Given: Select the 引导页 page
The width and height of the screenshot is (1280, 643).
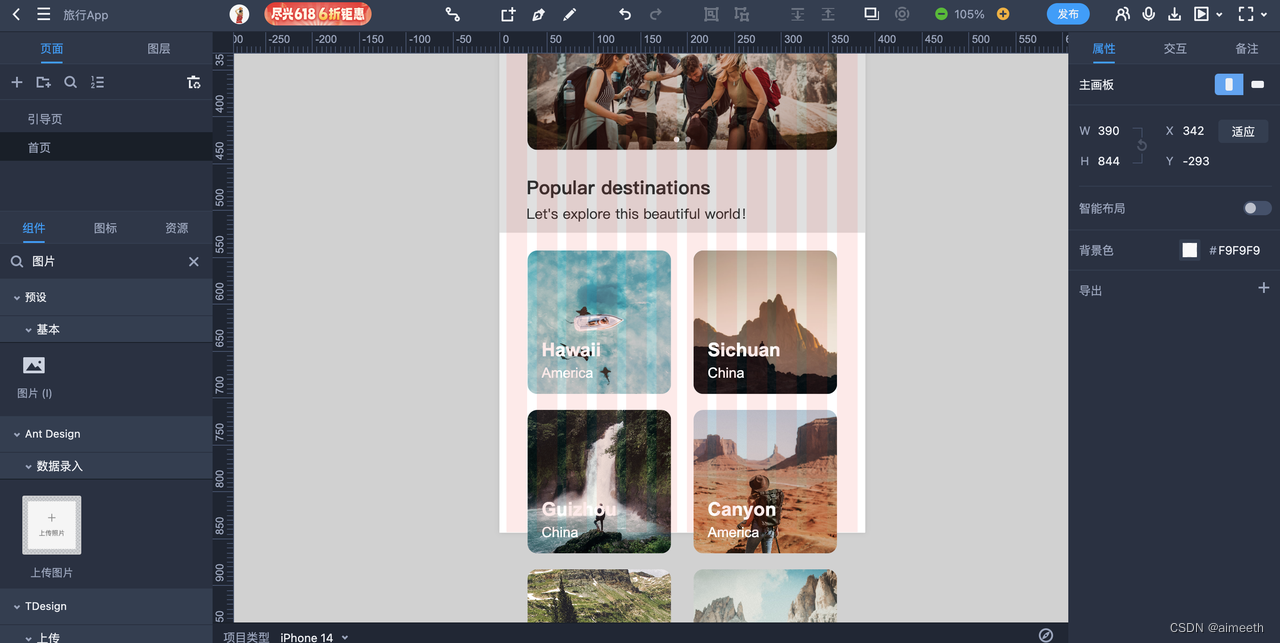Looking at the screenshot, I should pyautogui.click(x=106, y=119).
